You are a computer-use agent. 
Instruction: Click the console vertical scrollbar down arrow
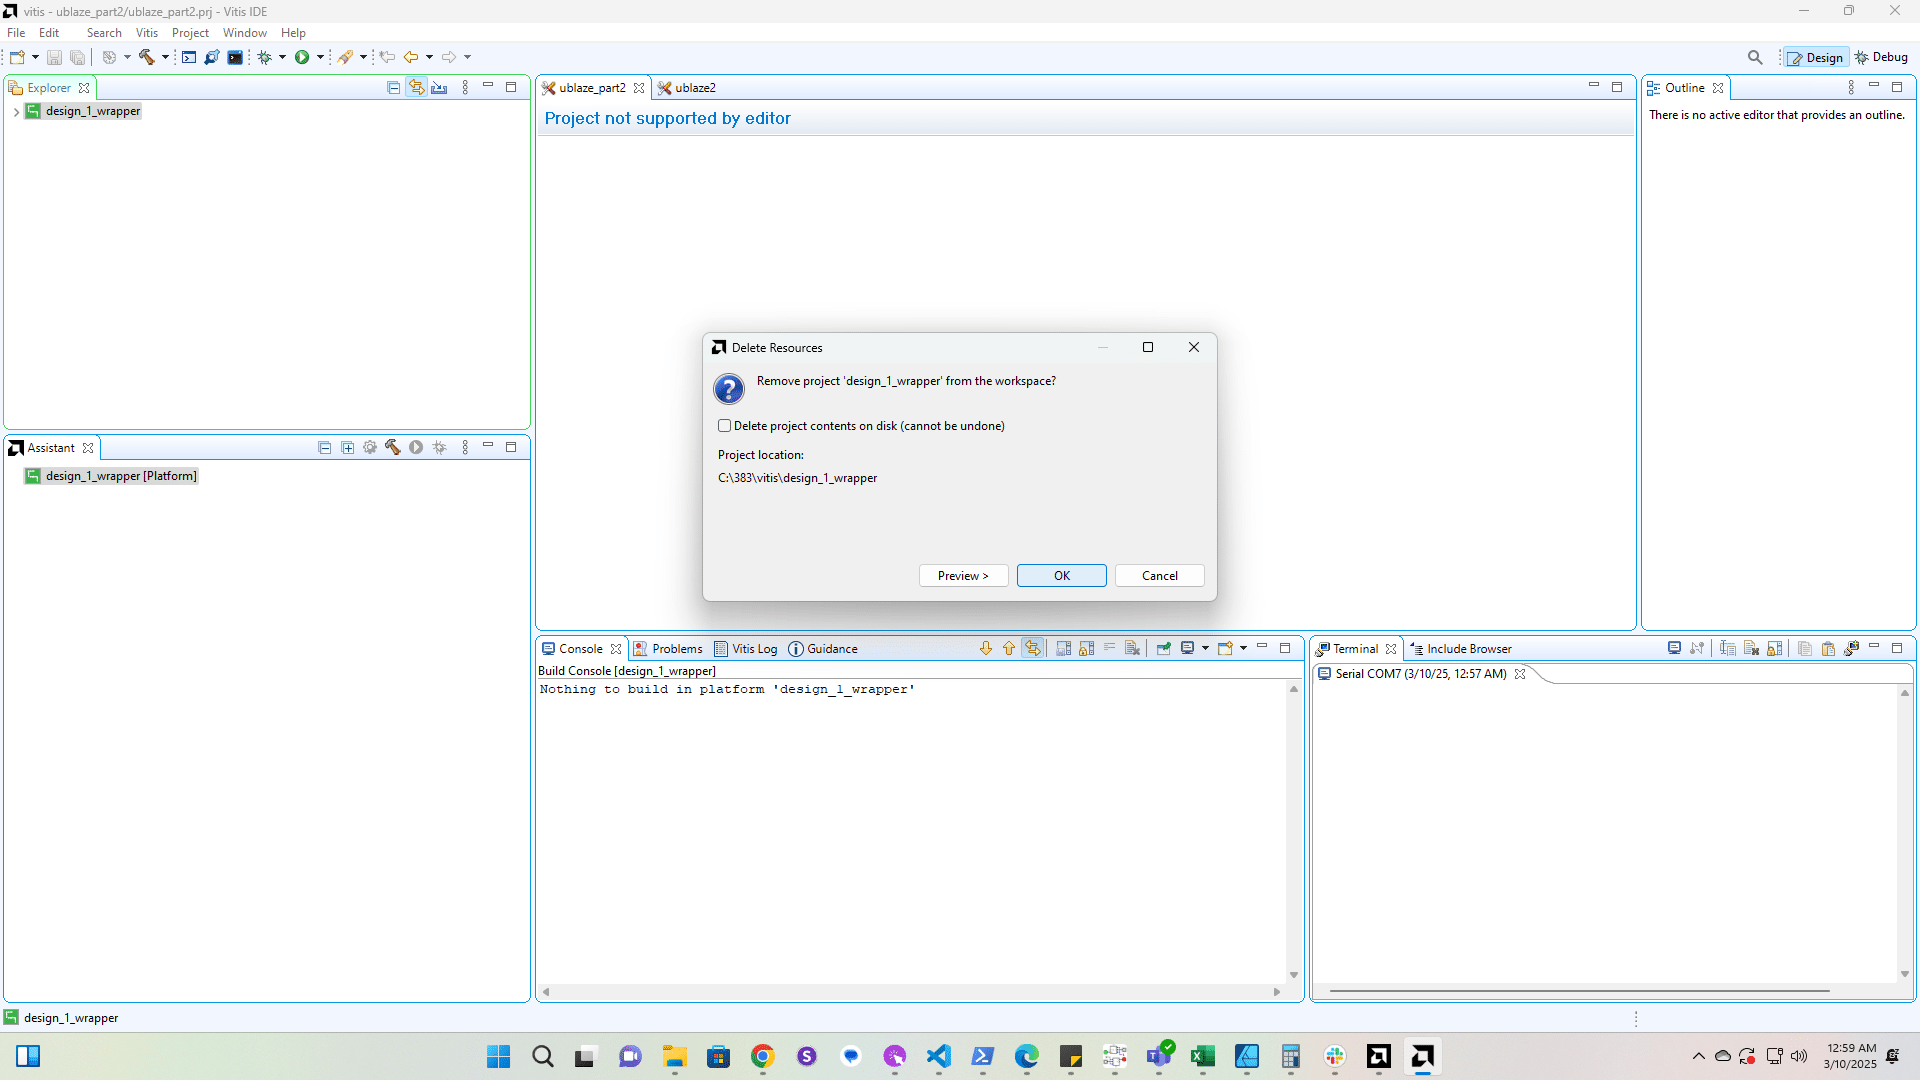click(x=1293, y=975)
